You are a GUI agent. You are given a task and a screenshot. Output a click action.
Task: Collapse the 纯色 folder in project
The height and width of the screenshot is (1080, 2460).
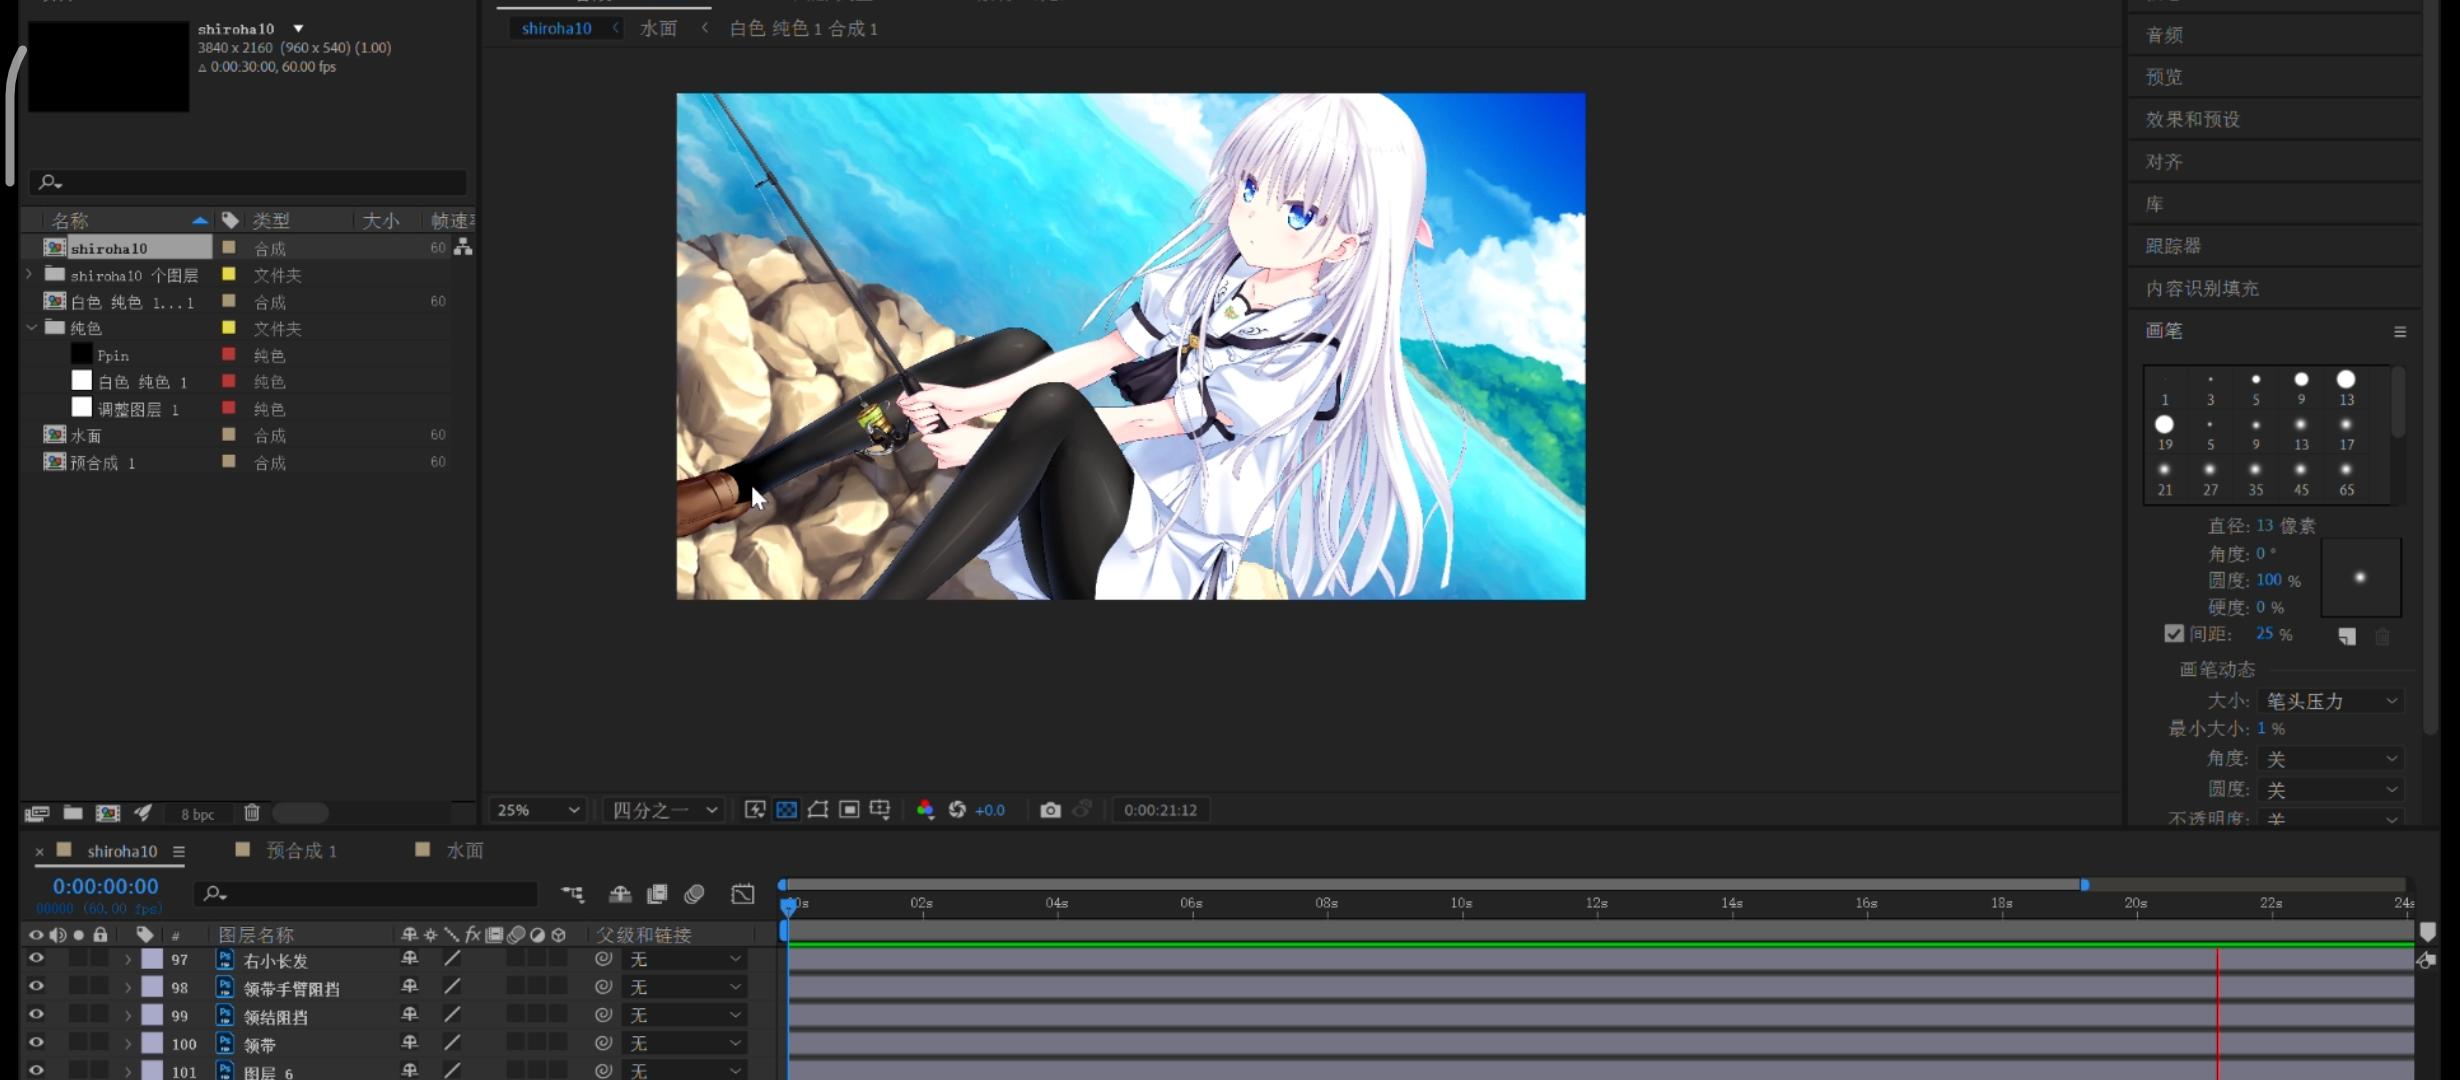32,327
